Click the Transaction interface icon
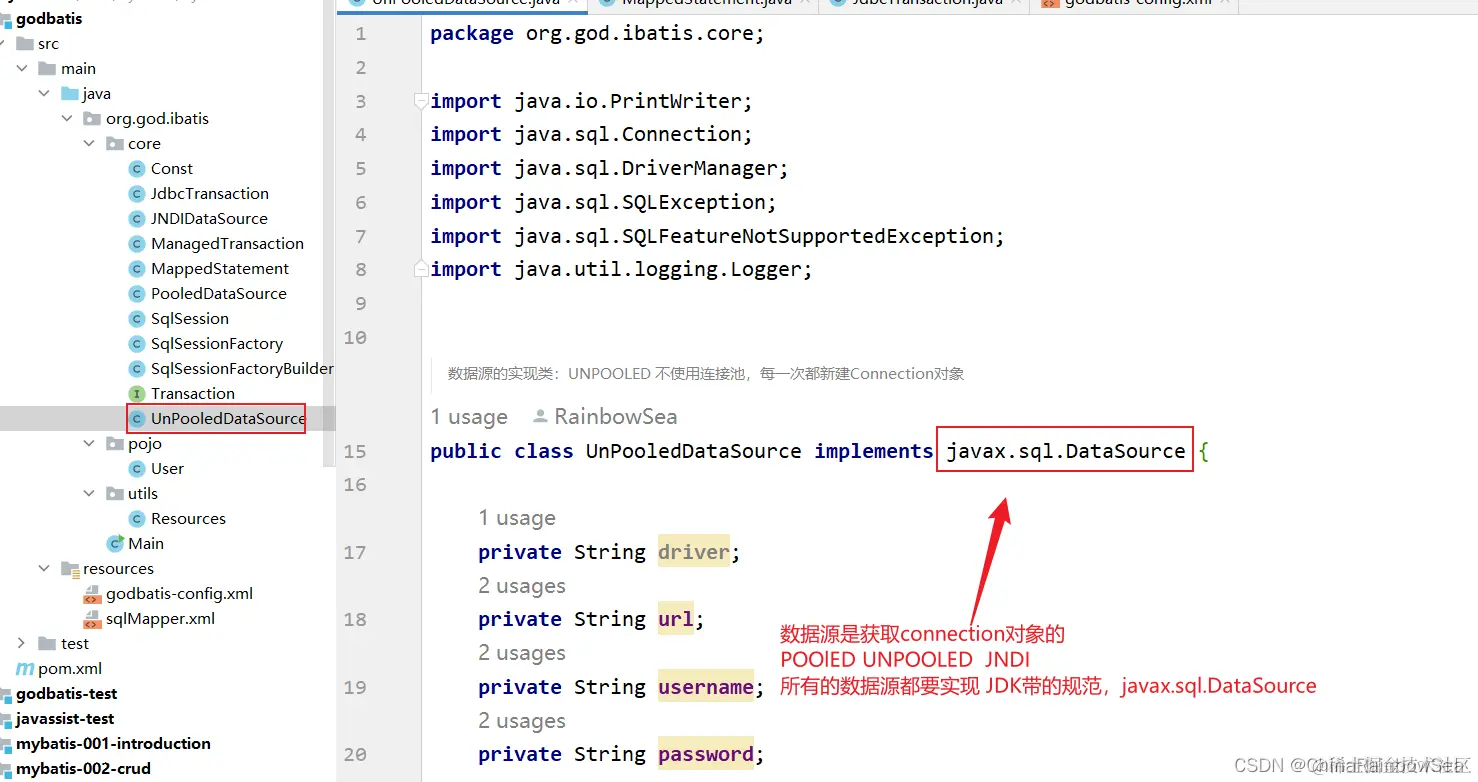 [x=137, y=394]
